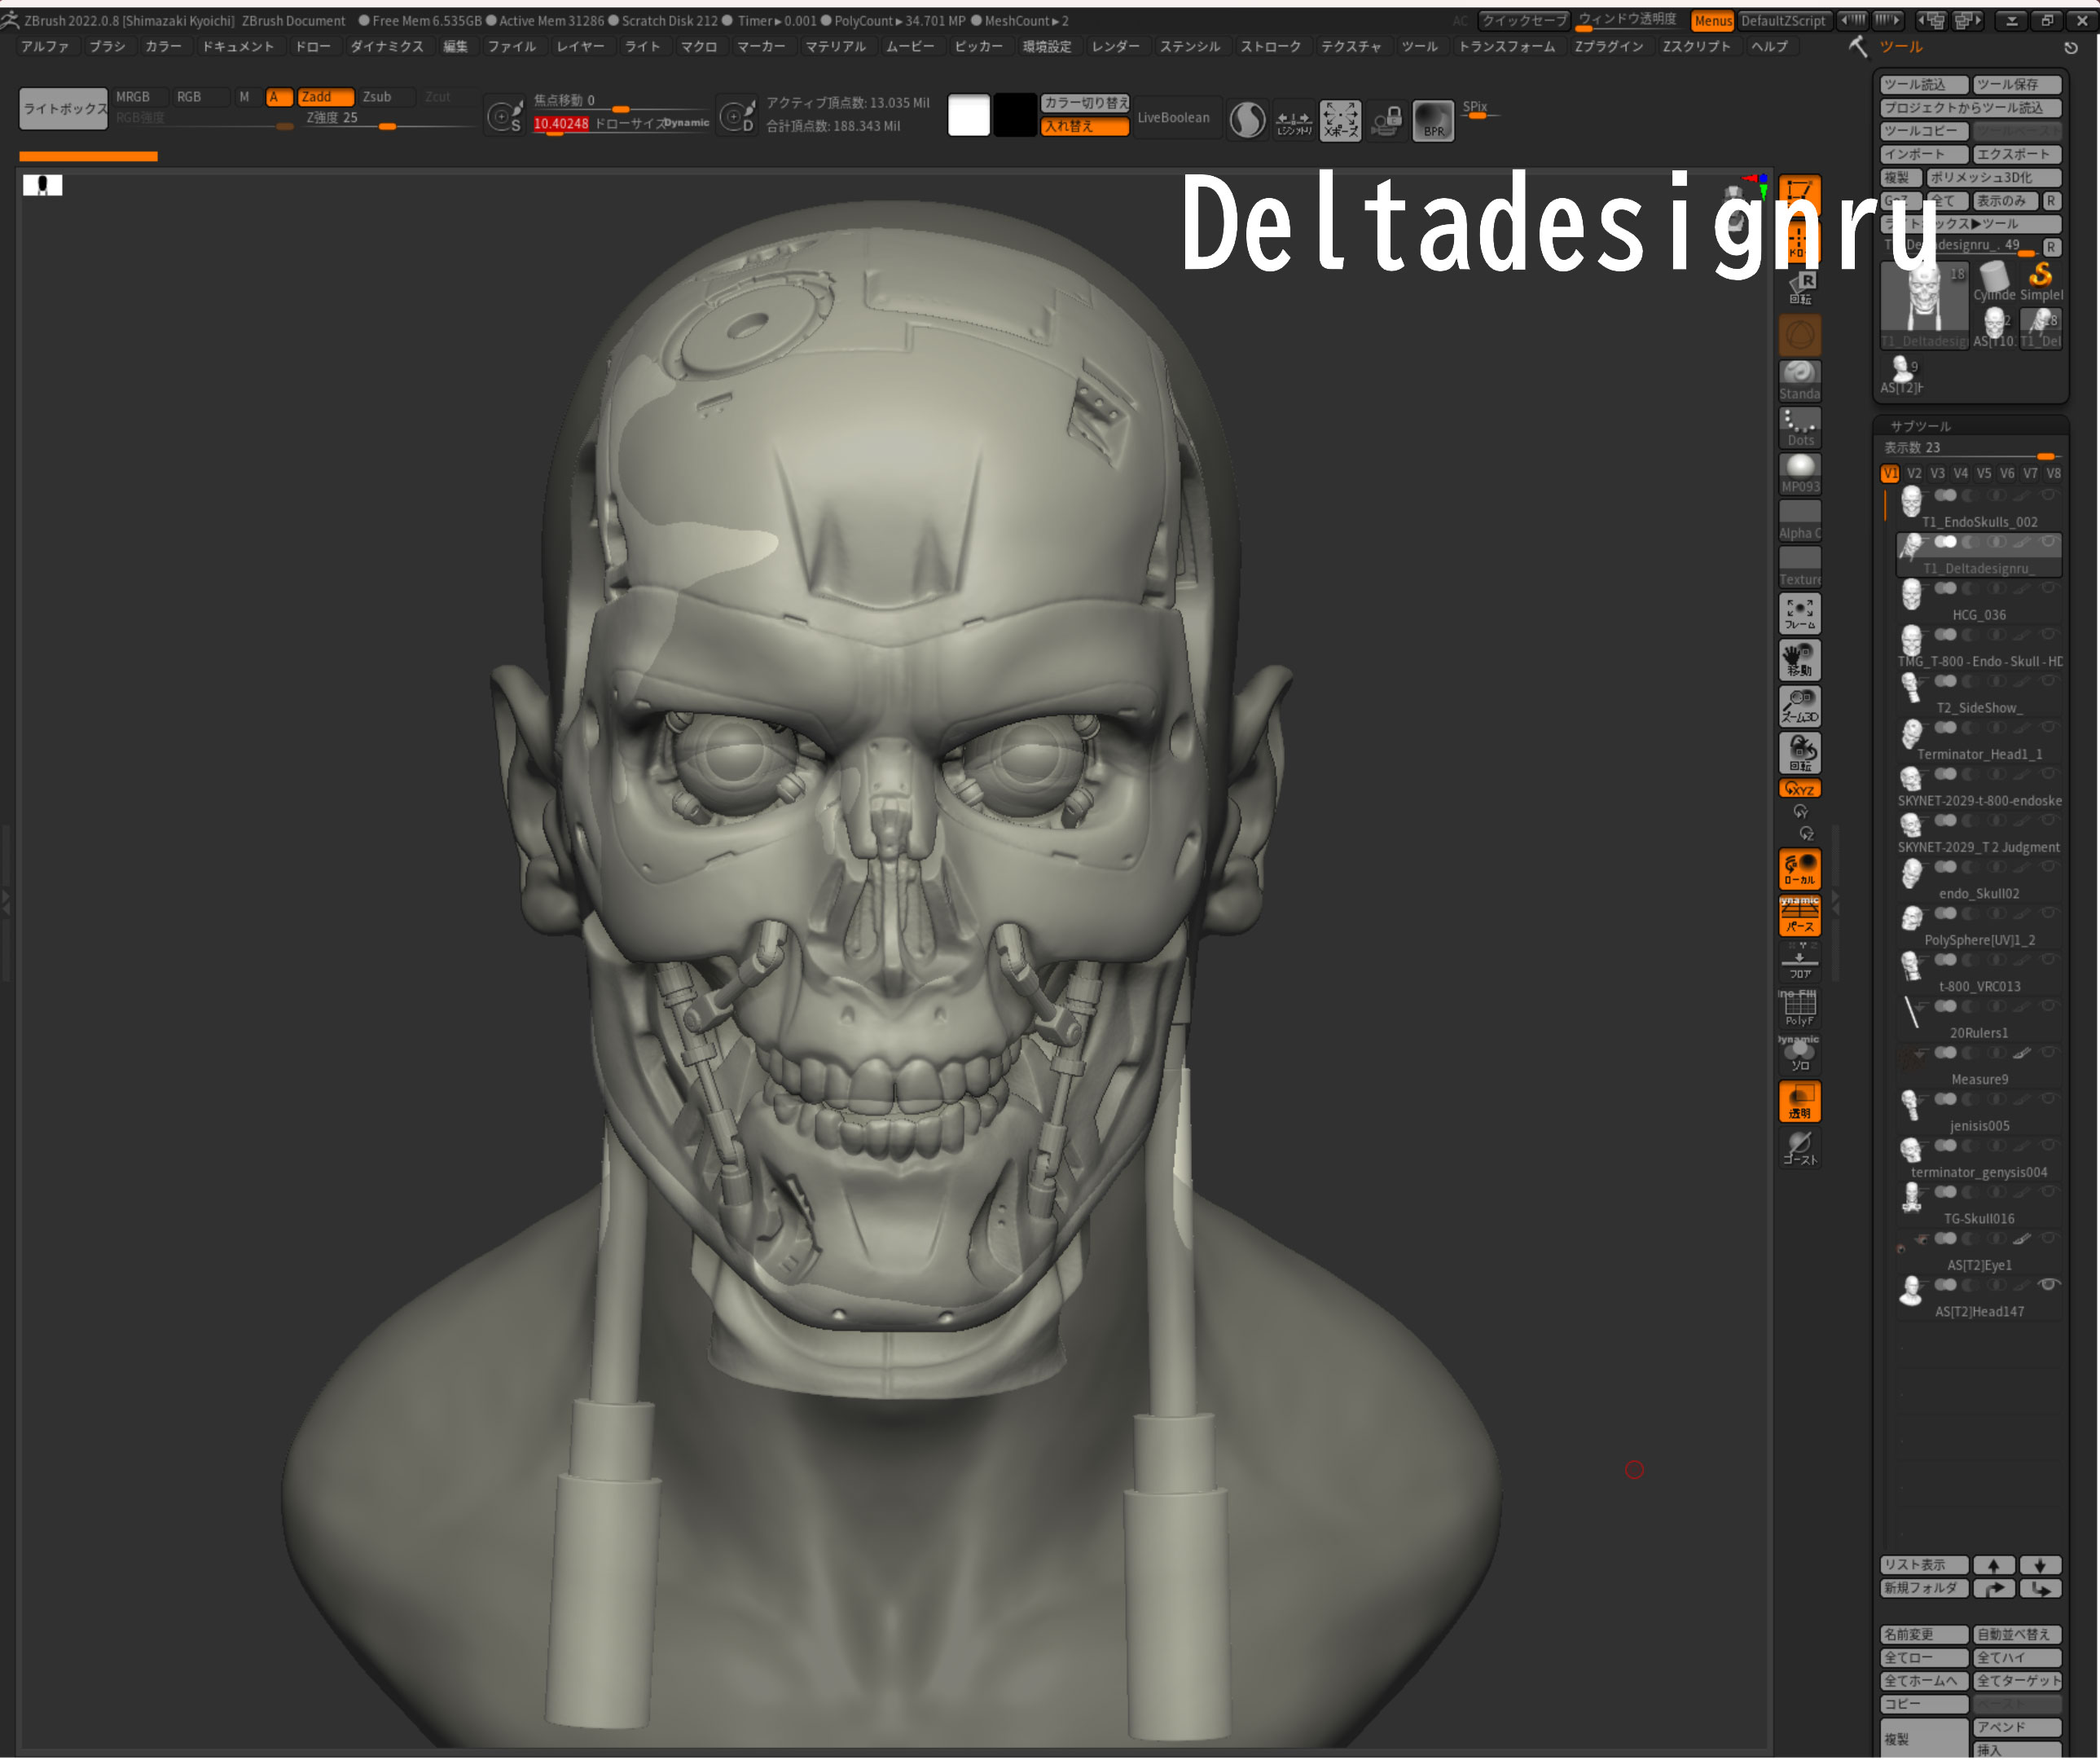The width and height of the screenshot is (2100, 1760).
Task: Toggle the symmetry (シンメトリ) icon
Action: 1293,120
